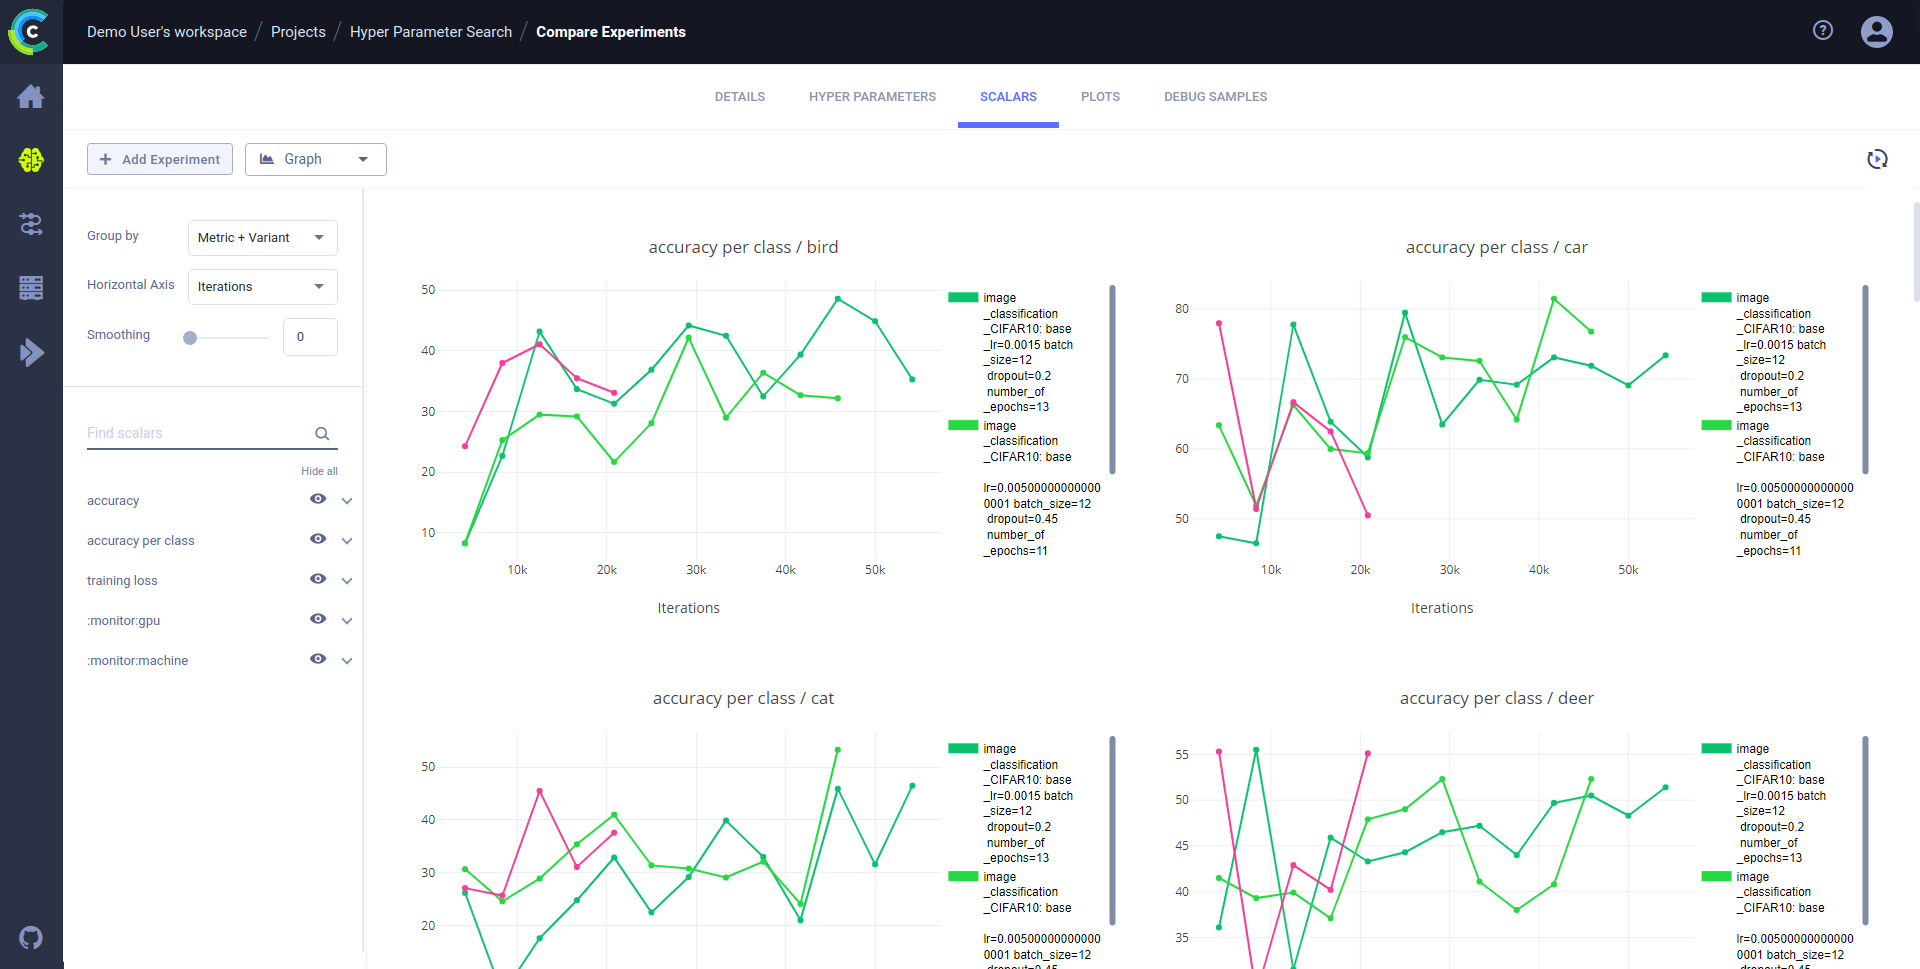Click the Smoothing slider handle
Viewport: 1920px width, 969px height.
pyautogui.click(x=190, y=338)
